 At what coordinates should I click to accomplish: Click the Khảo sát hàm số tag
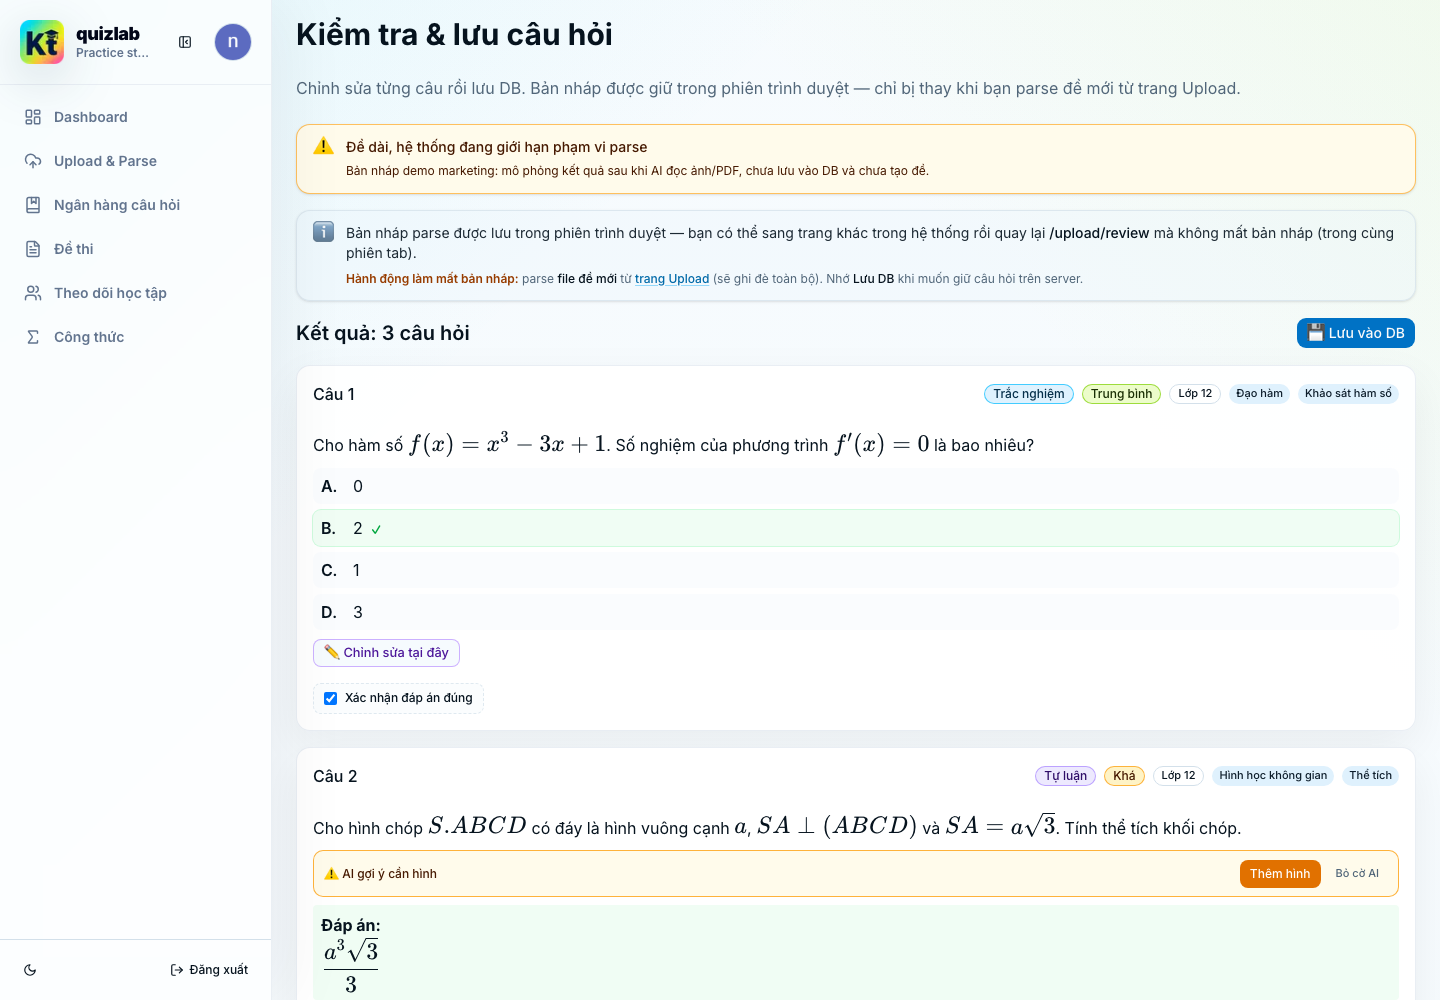(x=1348, y=394)
